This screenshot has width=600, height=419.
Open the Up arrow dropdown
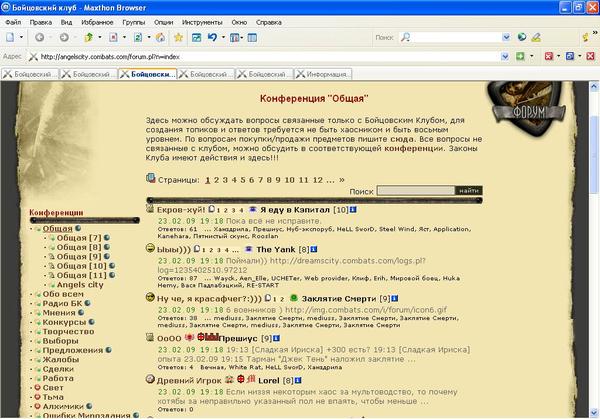tap(100, 37)
